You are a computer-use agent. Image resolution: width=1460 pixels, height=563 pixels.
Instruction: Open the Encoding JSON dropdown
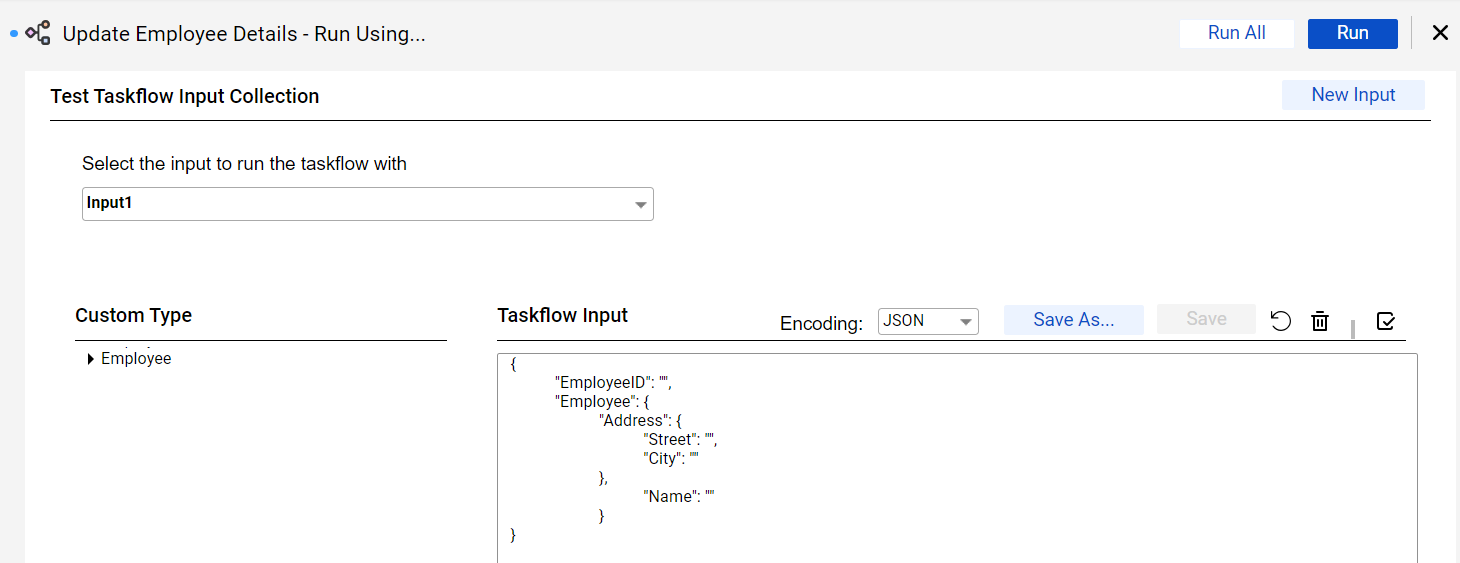(x=928, y=321)
